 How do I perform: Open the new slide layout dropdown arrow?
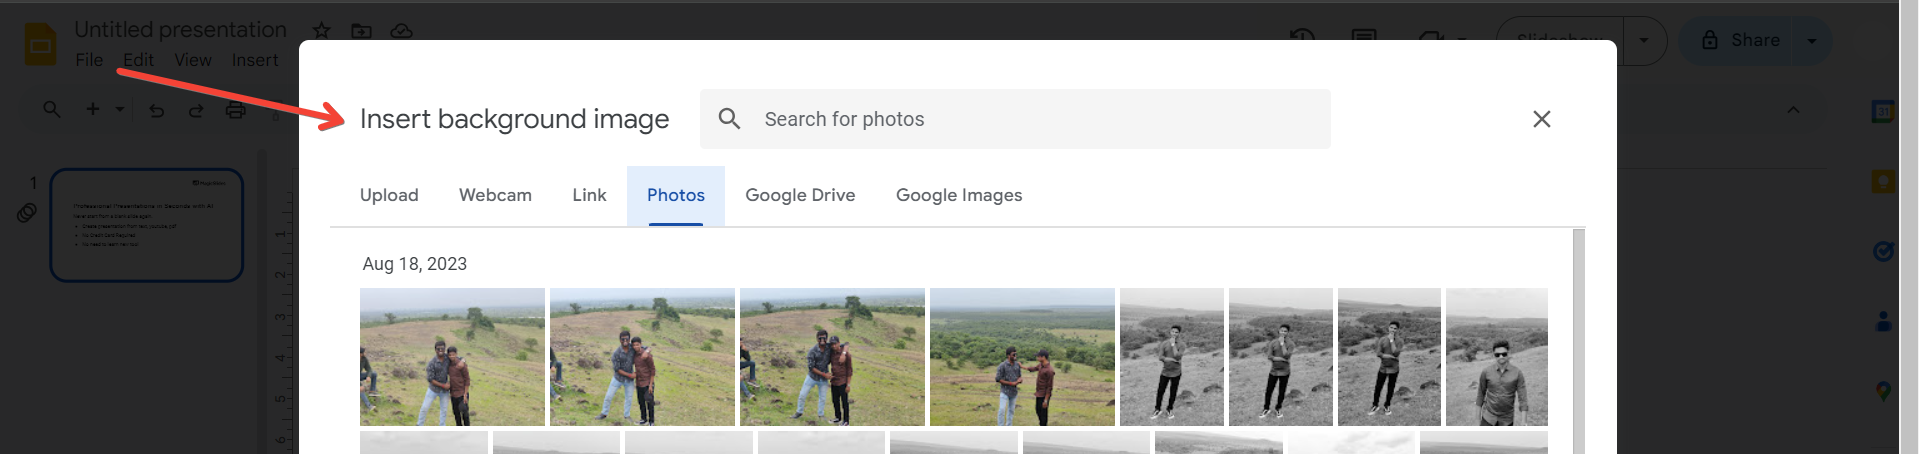(x=120, y=109)
